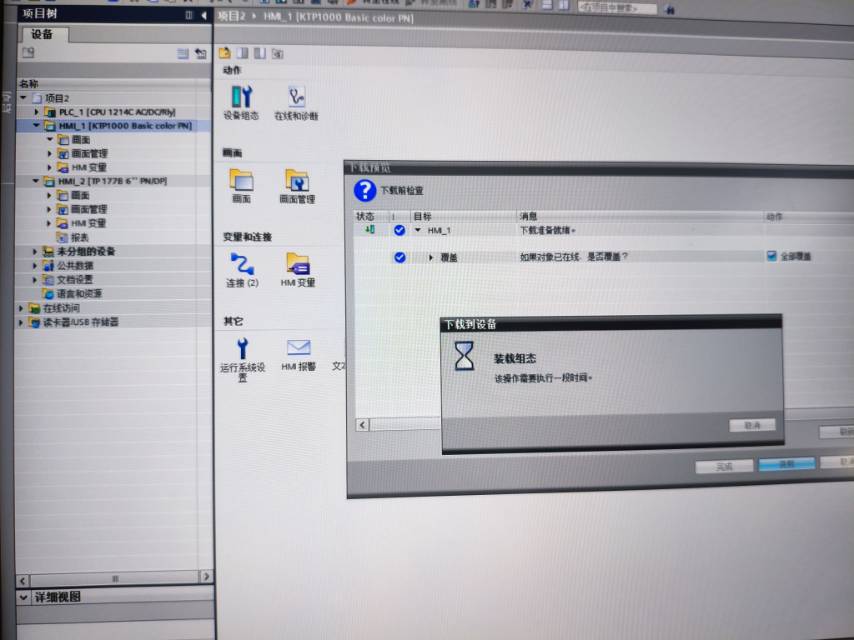Select 报表 under HMI_2 in tree
This screenshot has width=854, height=640.
[x=80, y=237]
